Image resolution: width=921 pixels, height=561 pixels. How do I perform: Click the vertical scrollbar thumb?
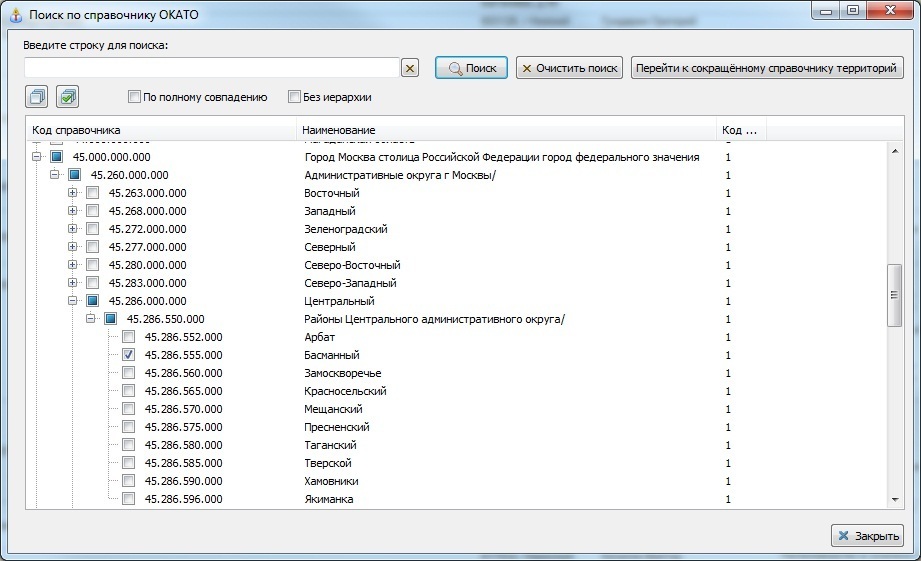894,295
